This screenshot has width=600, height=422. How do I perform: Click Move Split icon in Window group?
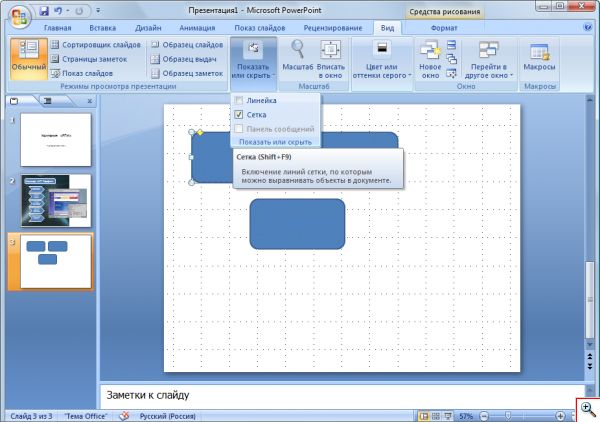(x=452, y=73)
